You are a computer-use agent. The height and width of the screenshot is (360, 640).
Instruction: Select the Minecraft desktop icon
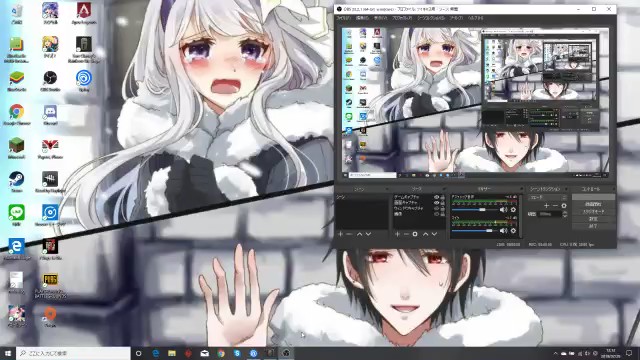[x=17, y=148]
